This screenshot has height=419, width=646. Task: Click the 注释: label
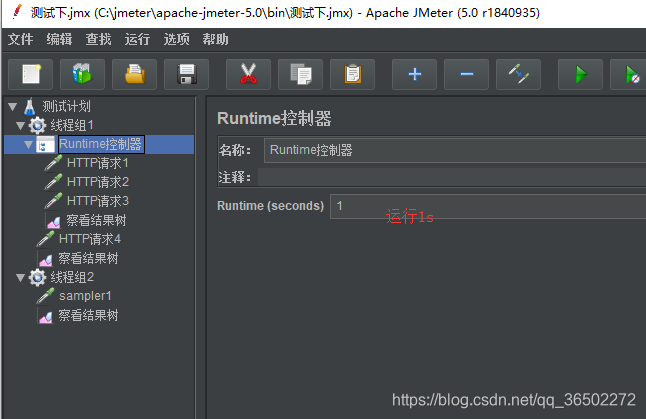pos(234,178)
